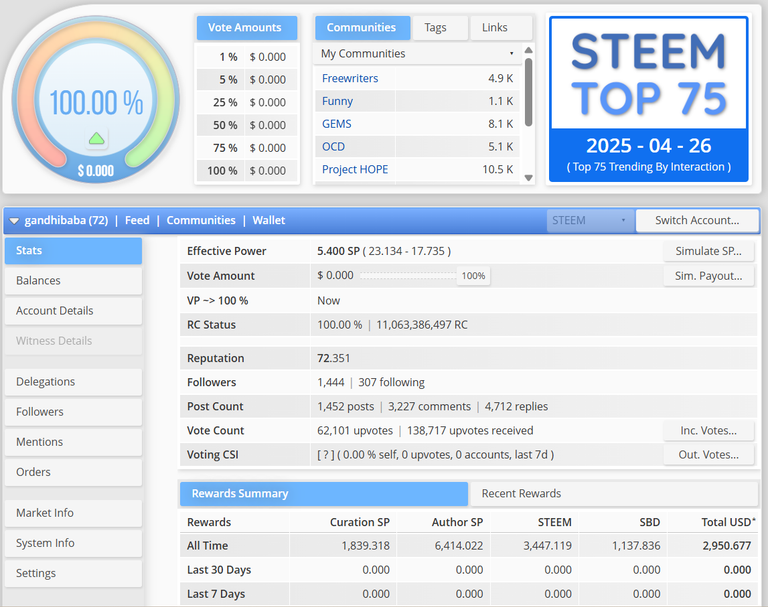Click the Last 7 Days rewards row label
This screenshot has width=768, height=607.
(x=216, y=594)
